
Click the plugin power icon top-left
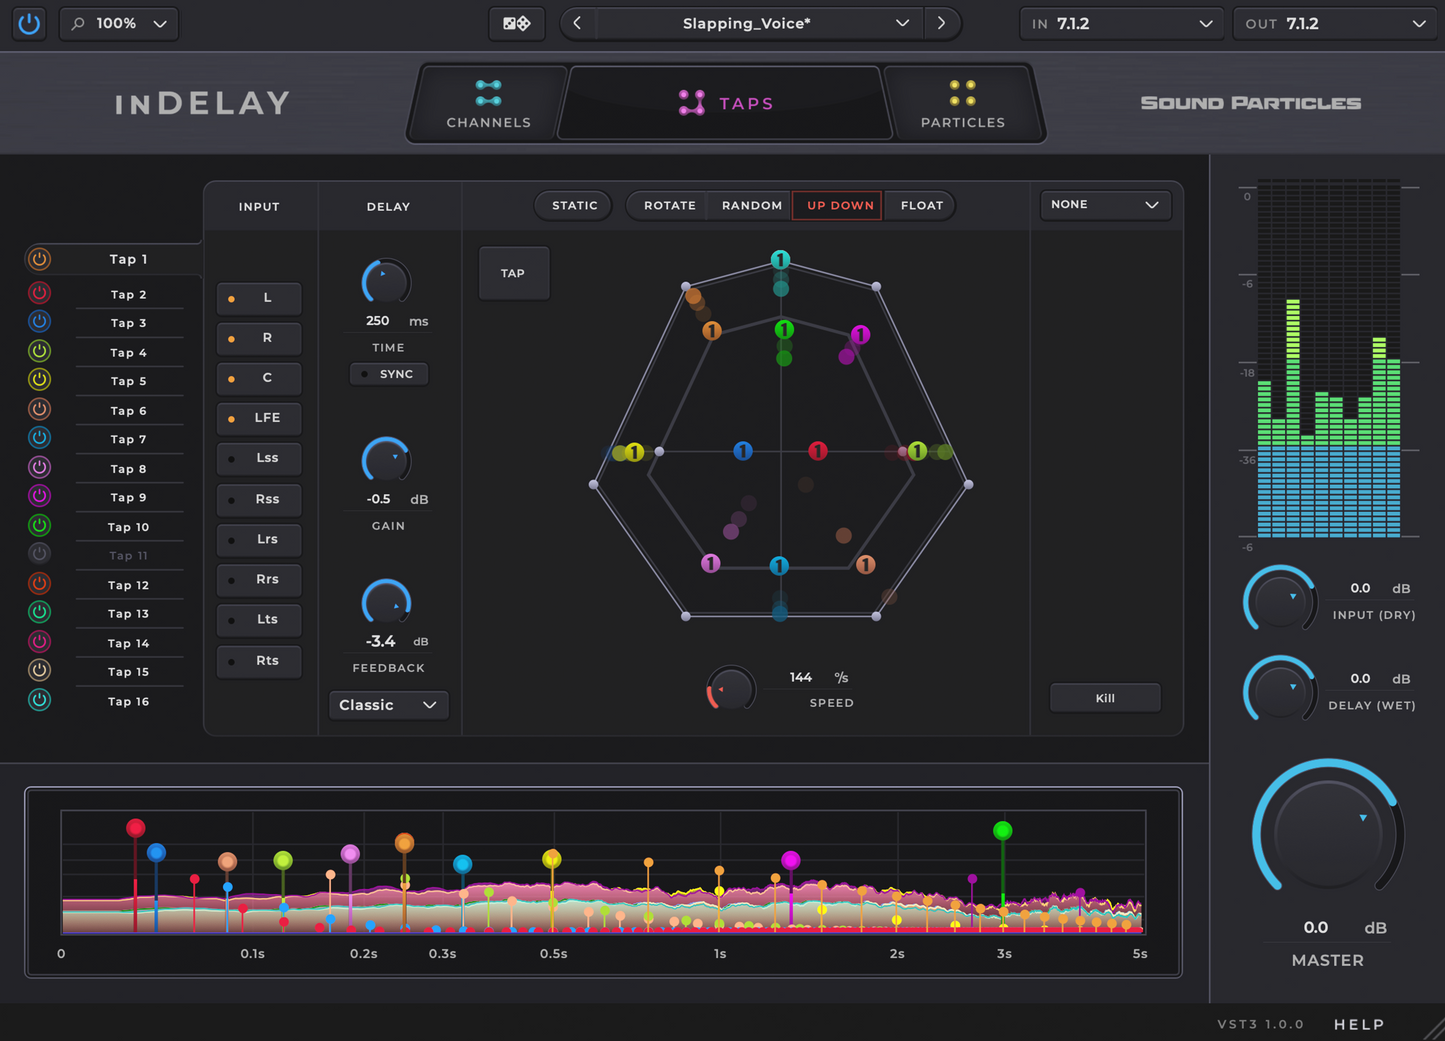tap(28, 23)
